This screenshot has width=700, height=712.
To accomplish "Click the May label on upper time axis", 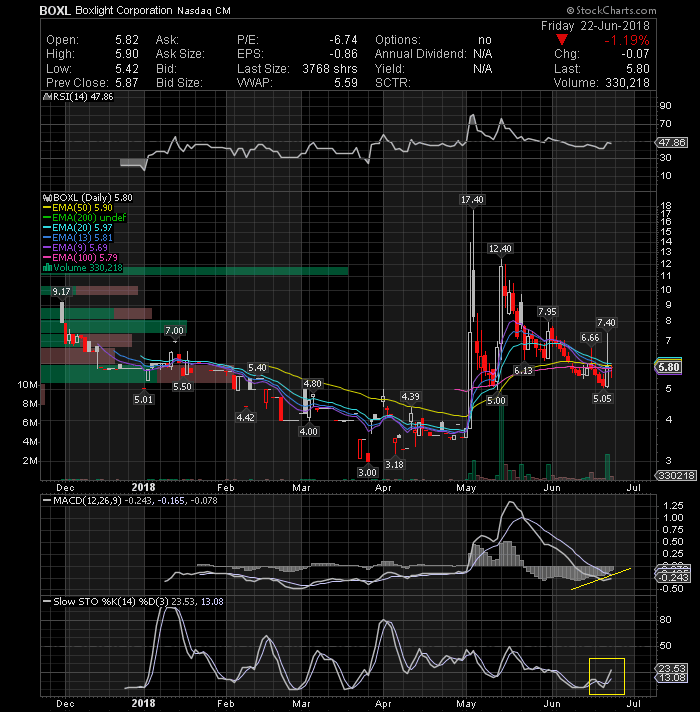I will [x=466, y=488].
